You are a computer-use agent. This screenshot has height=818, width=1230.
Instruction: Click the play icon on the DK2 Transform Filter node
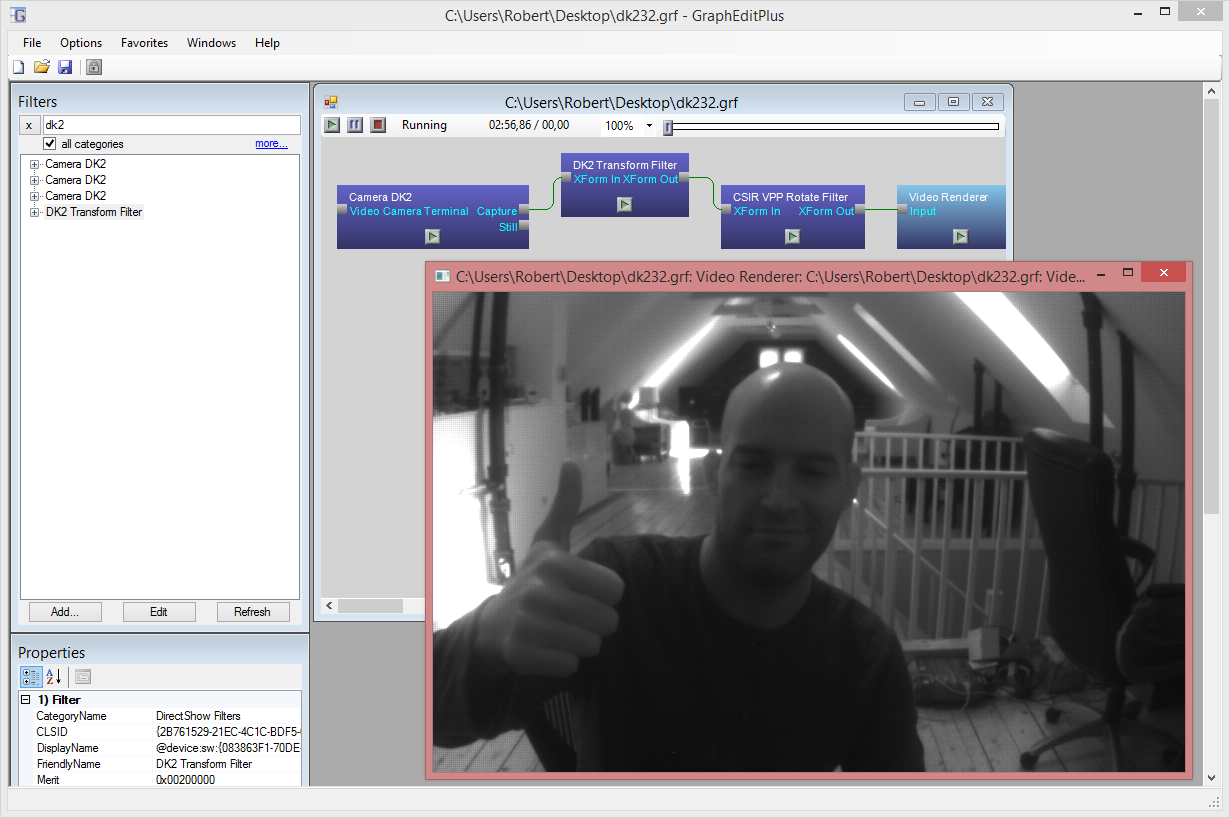click(x=624, y=205)
